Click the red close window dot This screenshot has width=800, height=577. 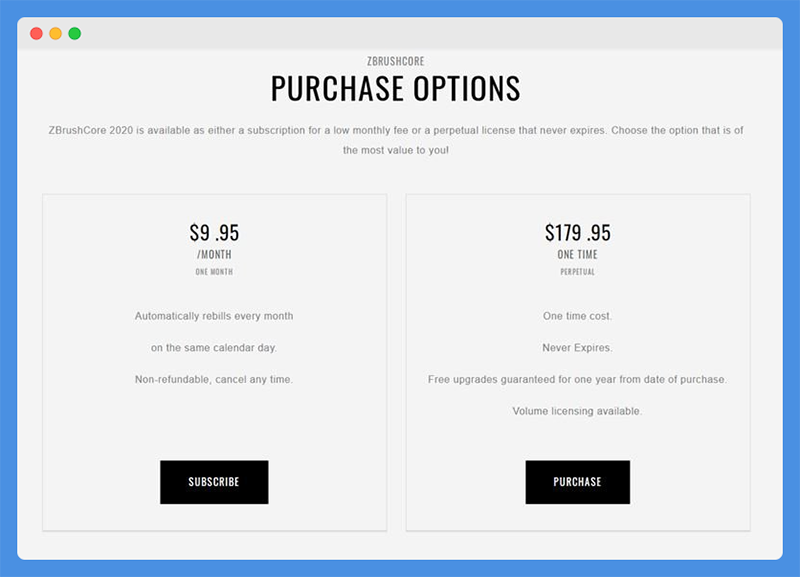coord(36,34)
